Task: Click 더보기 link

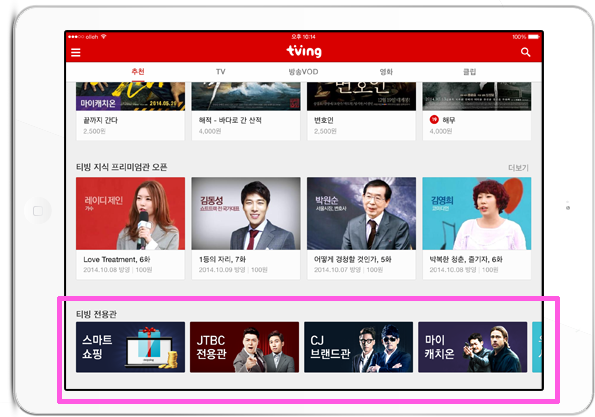Action: (x=518, y=168)
